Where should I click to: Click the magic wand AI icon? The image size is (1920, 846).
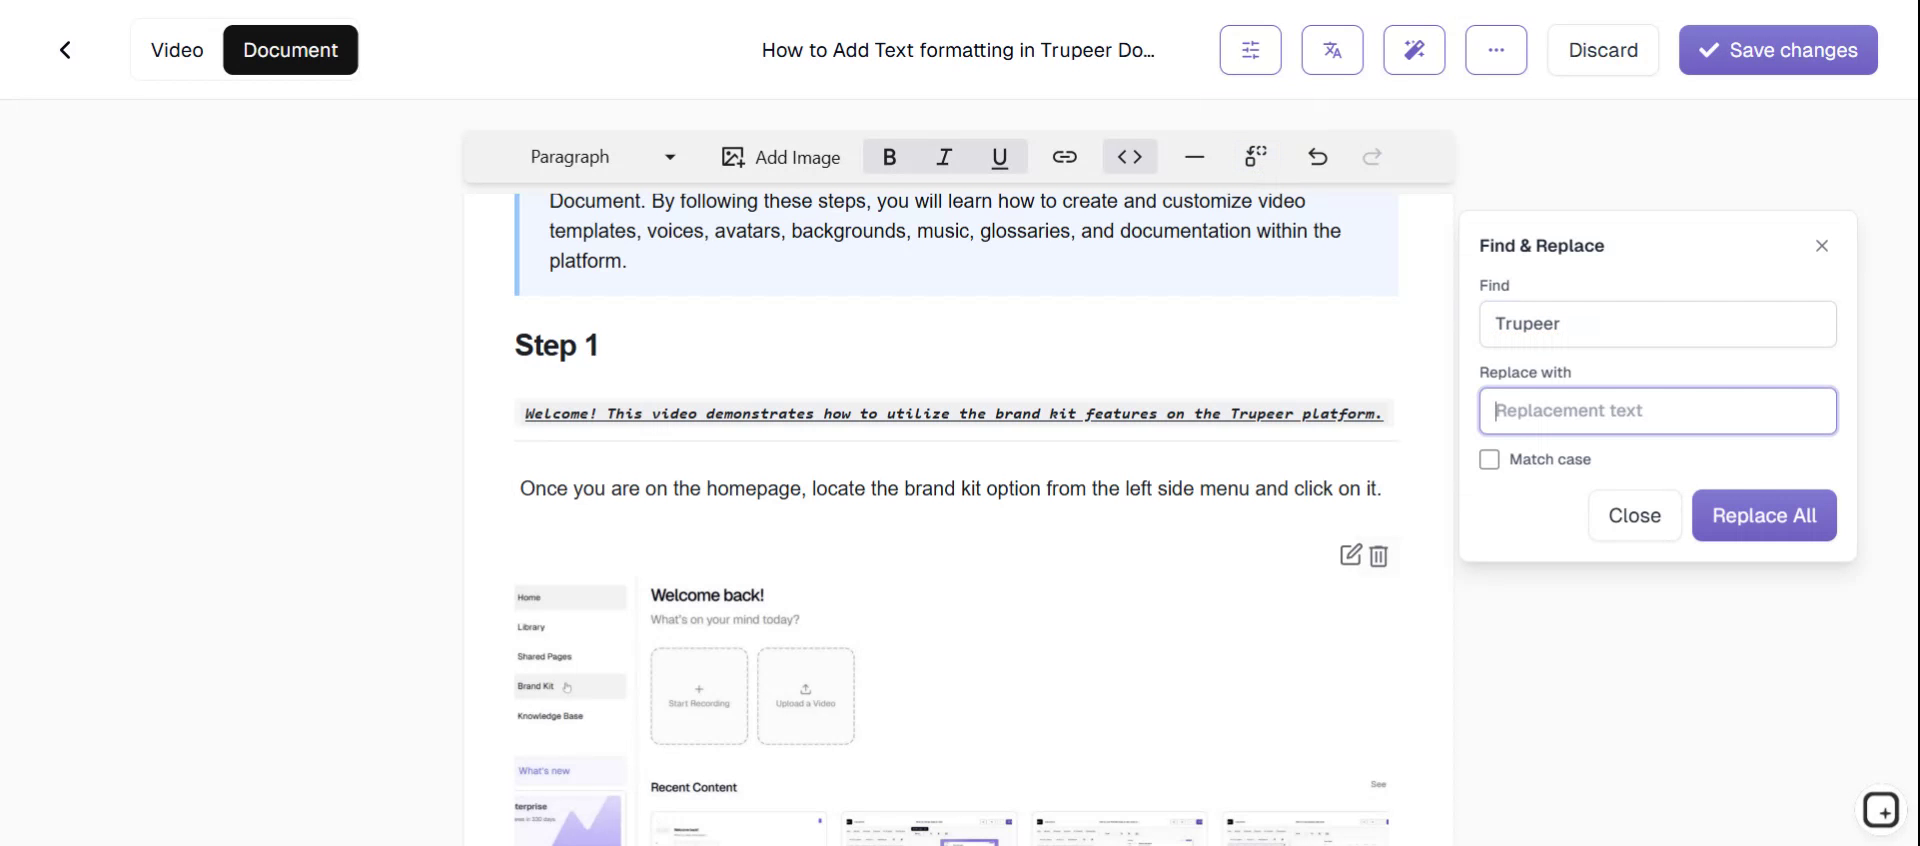coord(1414,50)
